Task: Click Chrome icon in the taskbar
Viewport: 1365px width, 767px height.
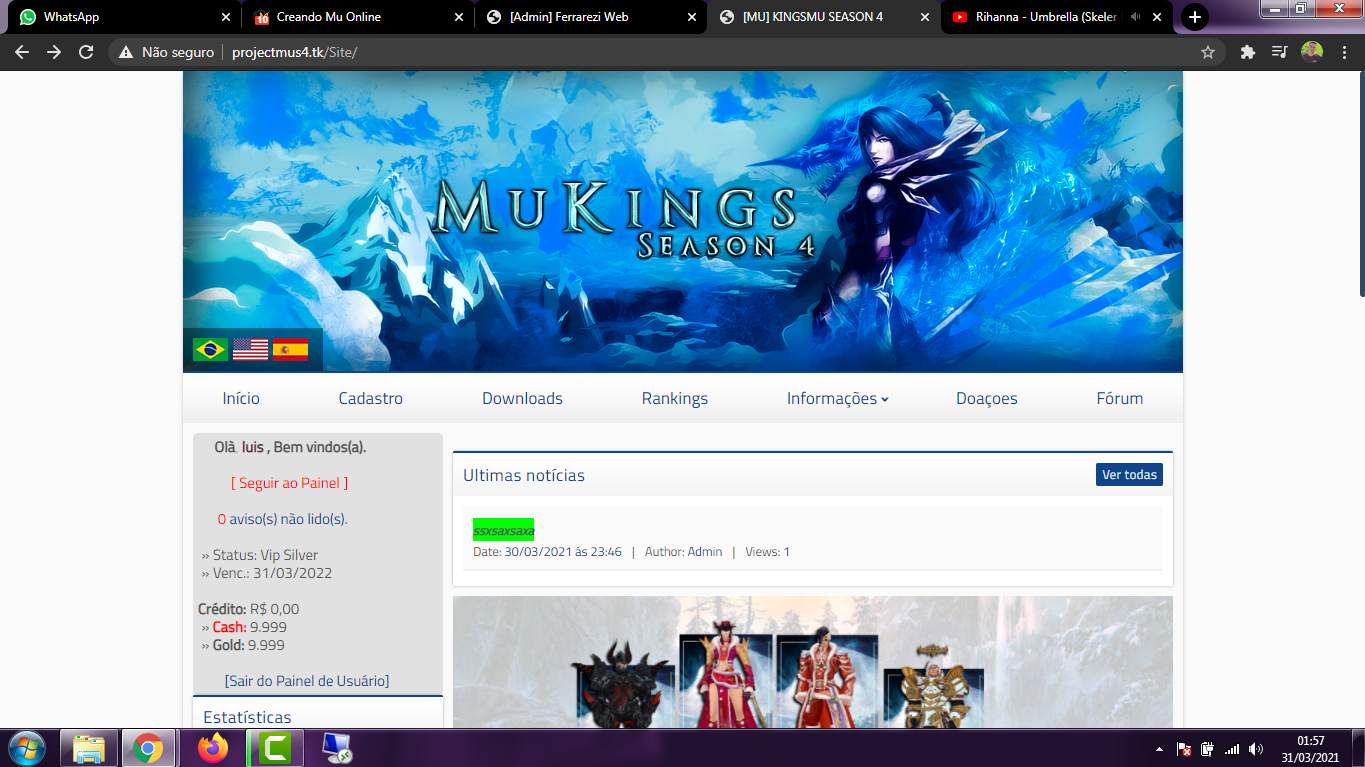Action: coord(148,748)
